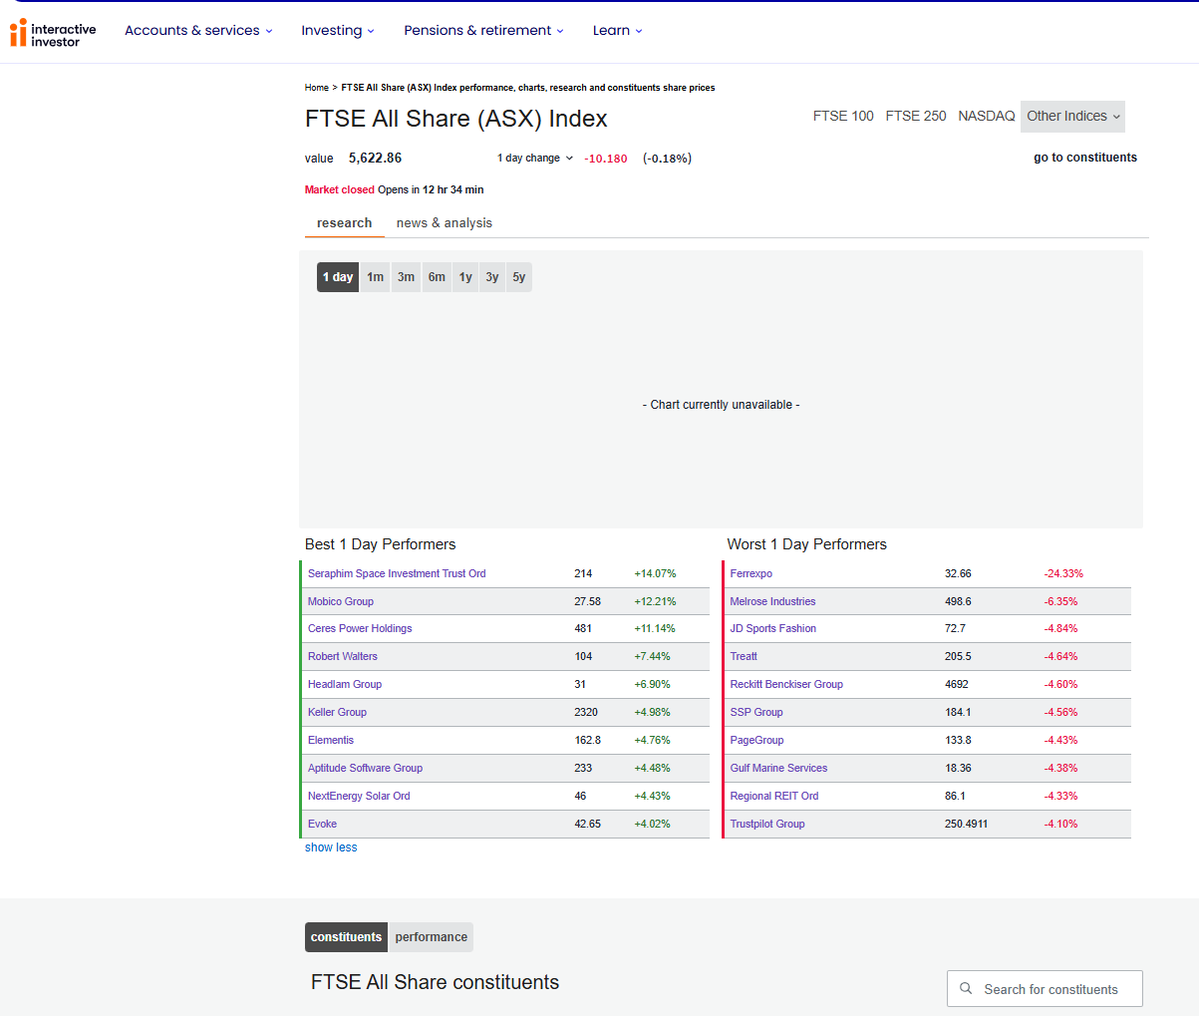Open the Elementis link
The width and height of the screenshot is (1199, 1016).
pos(330,740)
